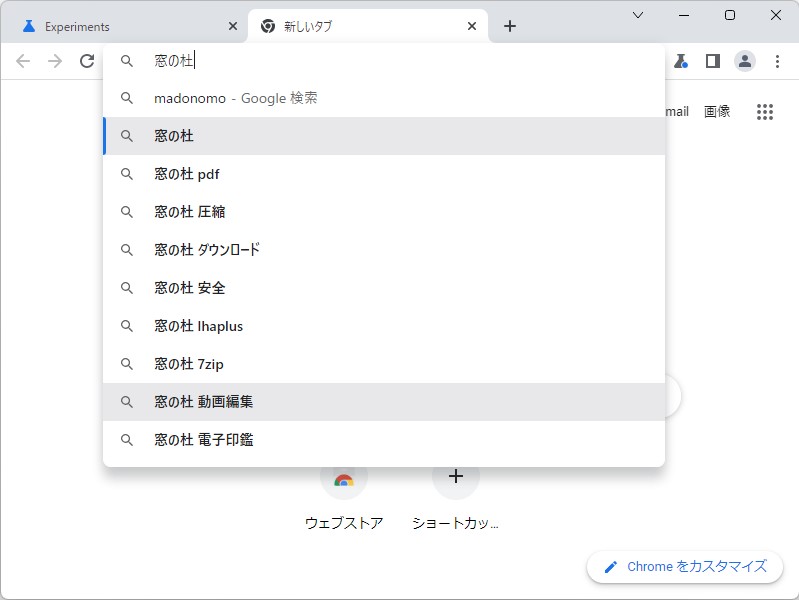Open the Google apps grid
Viewport: 799px width, 600px height.
pos(765,112)
